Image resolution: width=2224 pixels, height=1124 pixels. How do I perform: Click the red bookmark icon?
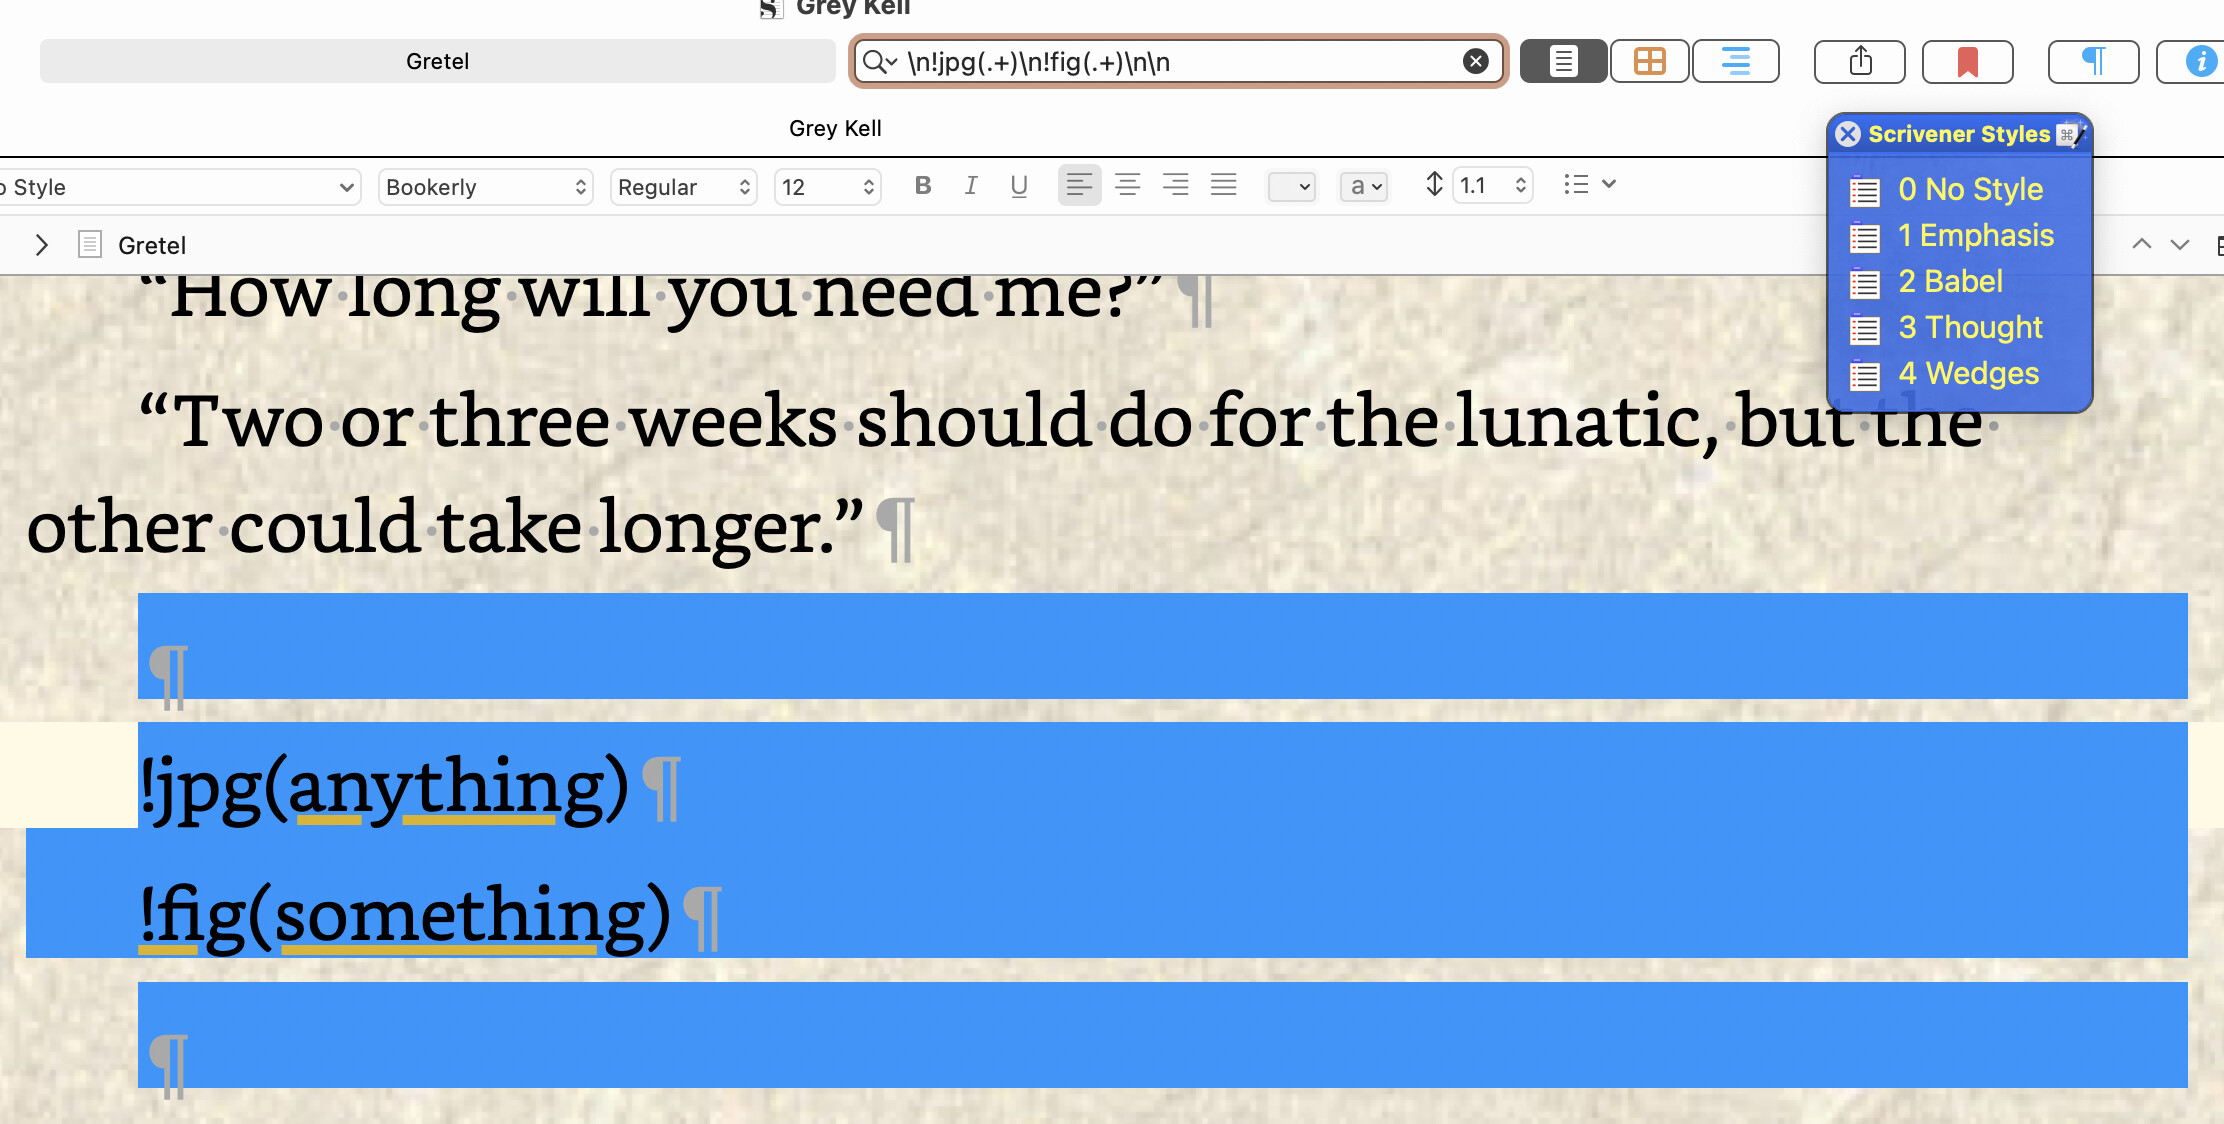[x=1967, y=61]
